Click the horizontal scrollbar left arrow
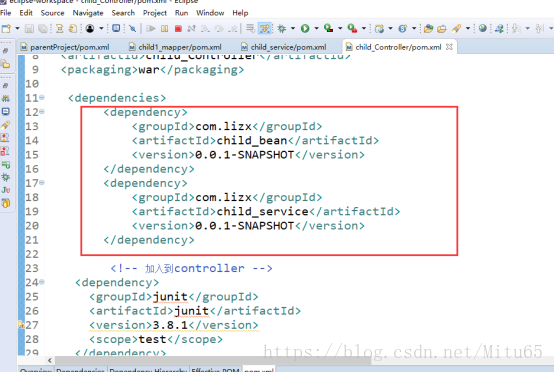The image size is (554, 372). (x=49, y=360)
